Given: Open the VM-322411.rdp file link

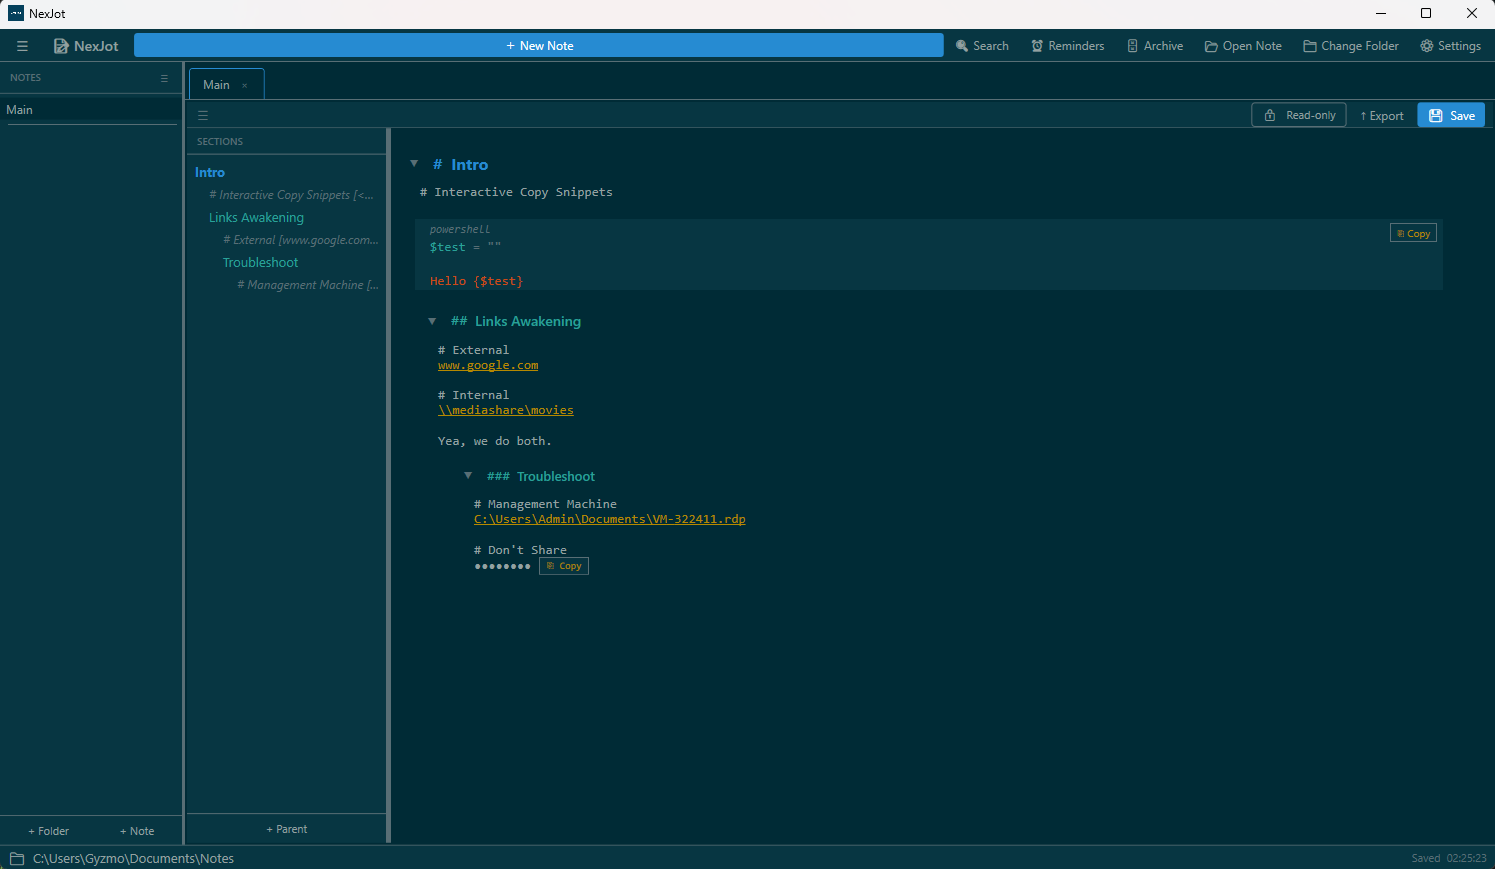Looking at the screenshot, I should 610,520.
